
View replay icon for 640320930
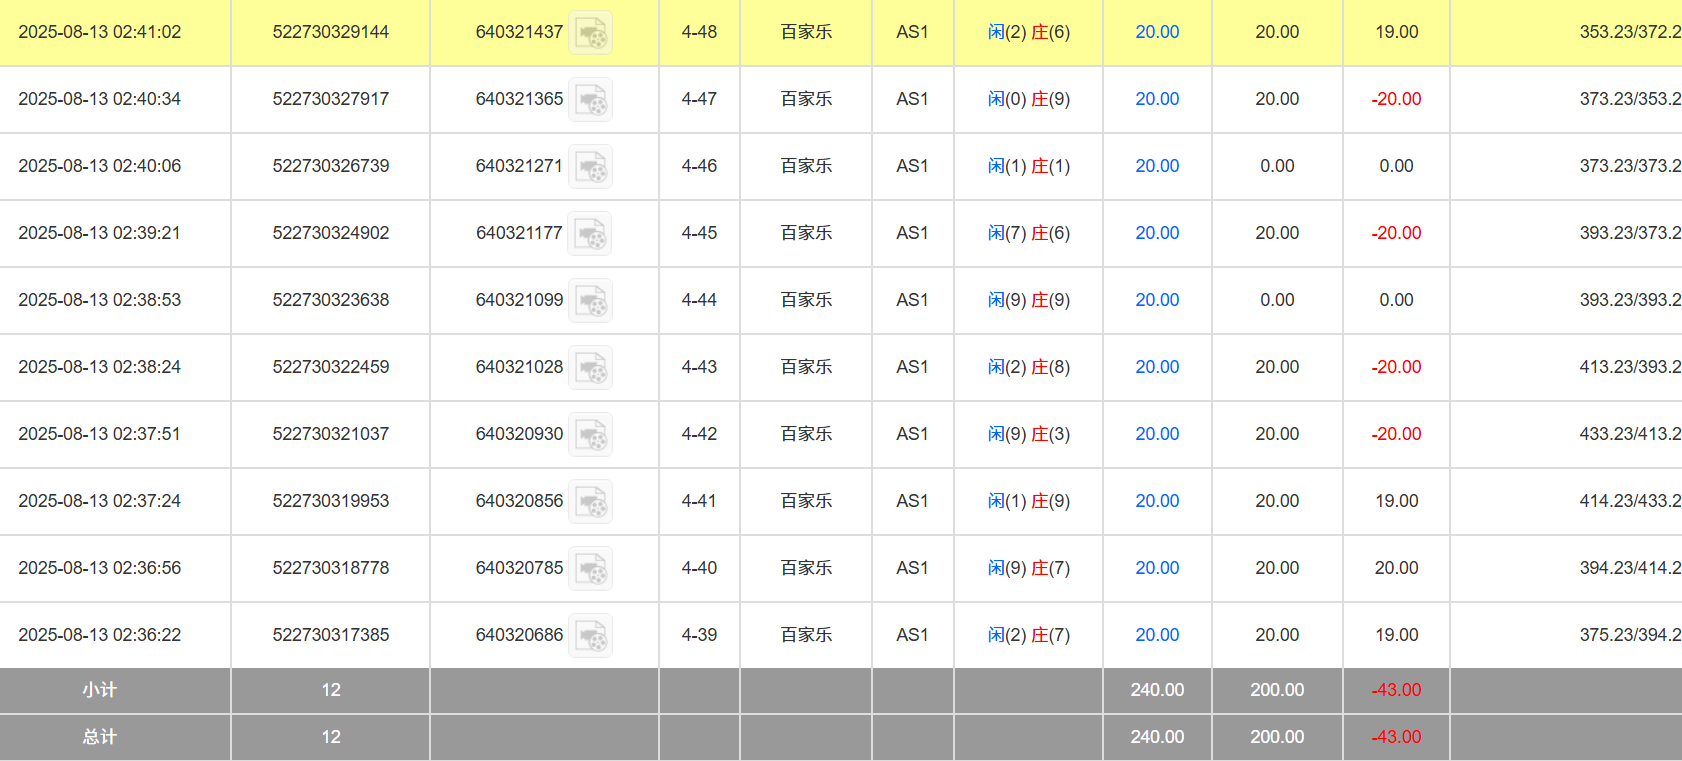click(590, 435)
